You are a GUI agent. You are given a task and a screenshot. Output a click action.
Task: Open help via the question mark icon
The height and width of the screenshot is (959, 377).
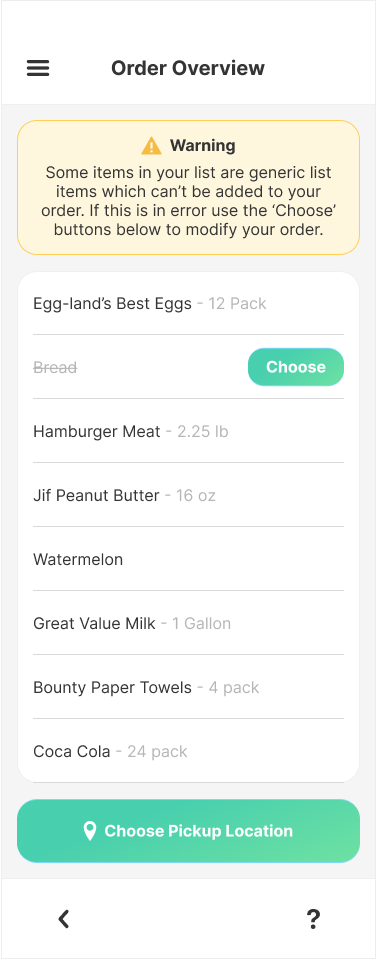click(x=313, y=919)
